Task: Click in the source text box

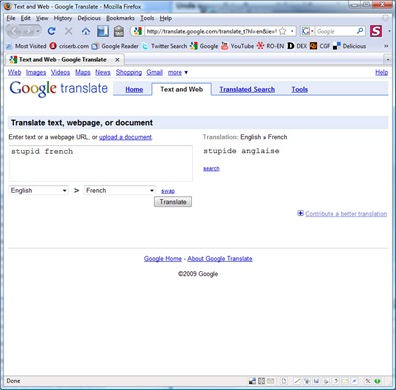Action: pyautogui.click(x=101, y=163)
